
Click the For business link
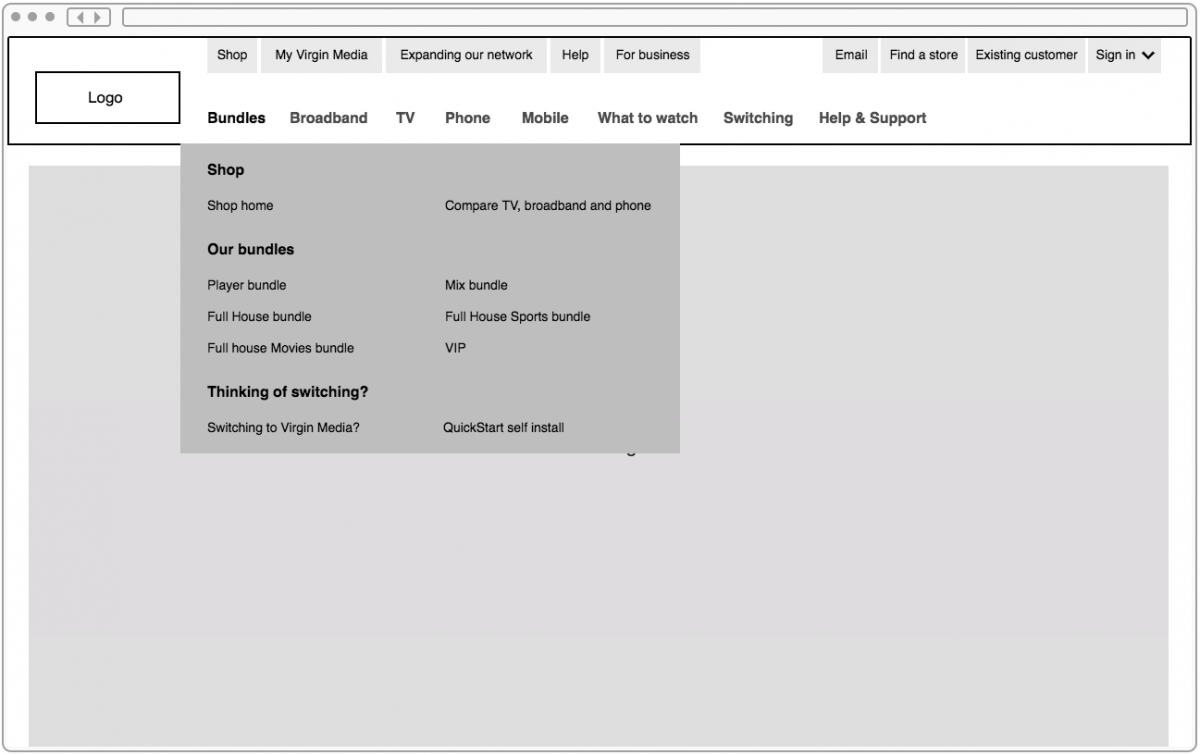[x=650, y=55]
